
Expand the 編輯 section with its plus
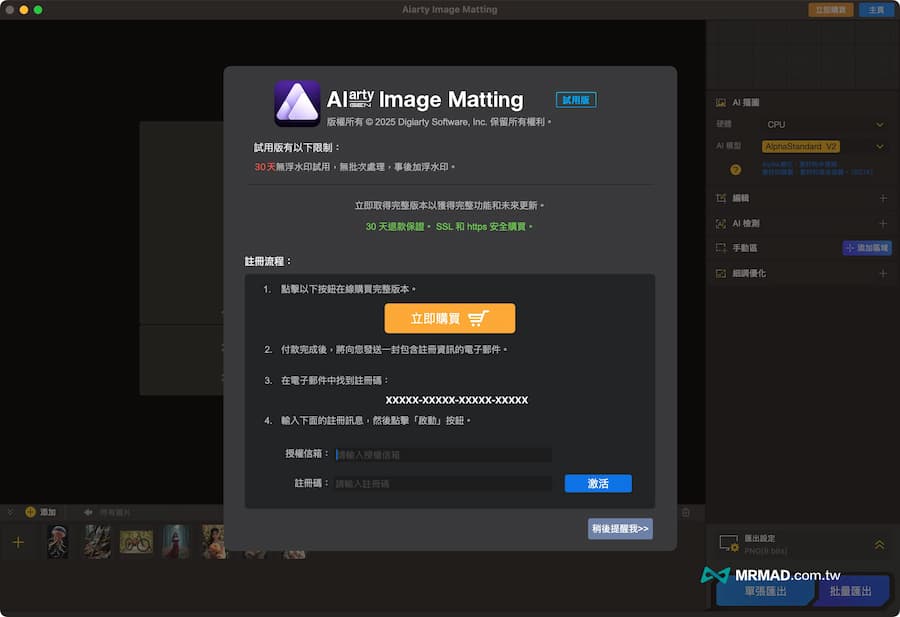(881, 197)
